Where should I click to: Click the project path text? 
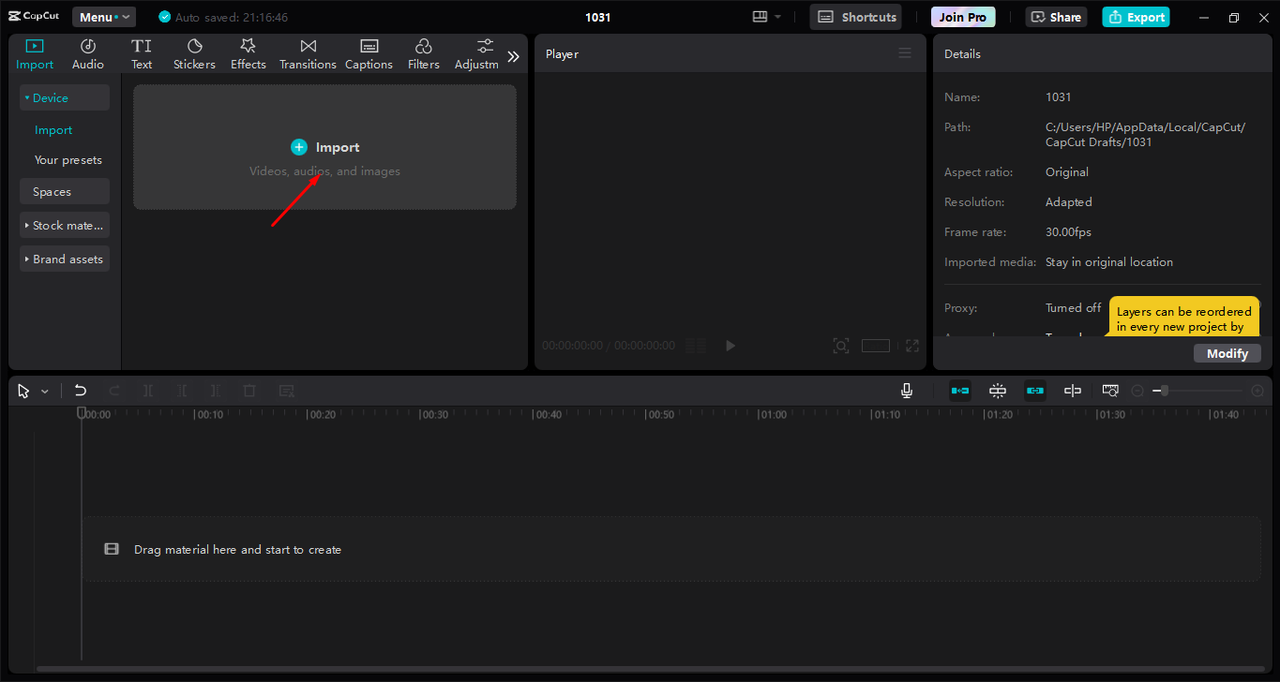(1146, 135)
